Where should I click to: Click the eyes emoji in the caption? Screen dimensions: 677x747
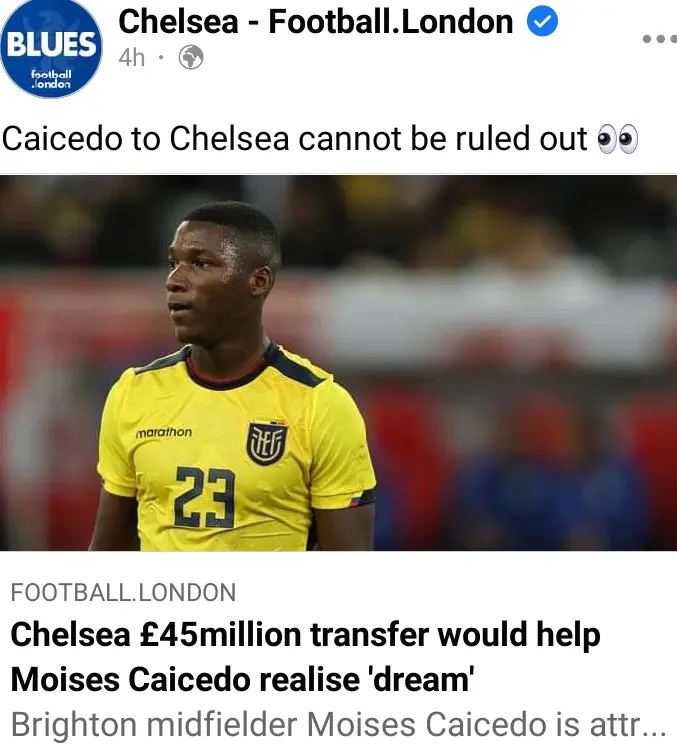pyautogui.click(x=618, y=139)
